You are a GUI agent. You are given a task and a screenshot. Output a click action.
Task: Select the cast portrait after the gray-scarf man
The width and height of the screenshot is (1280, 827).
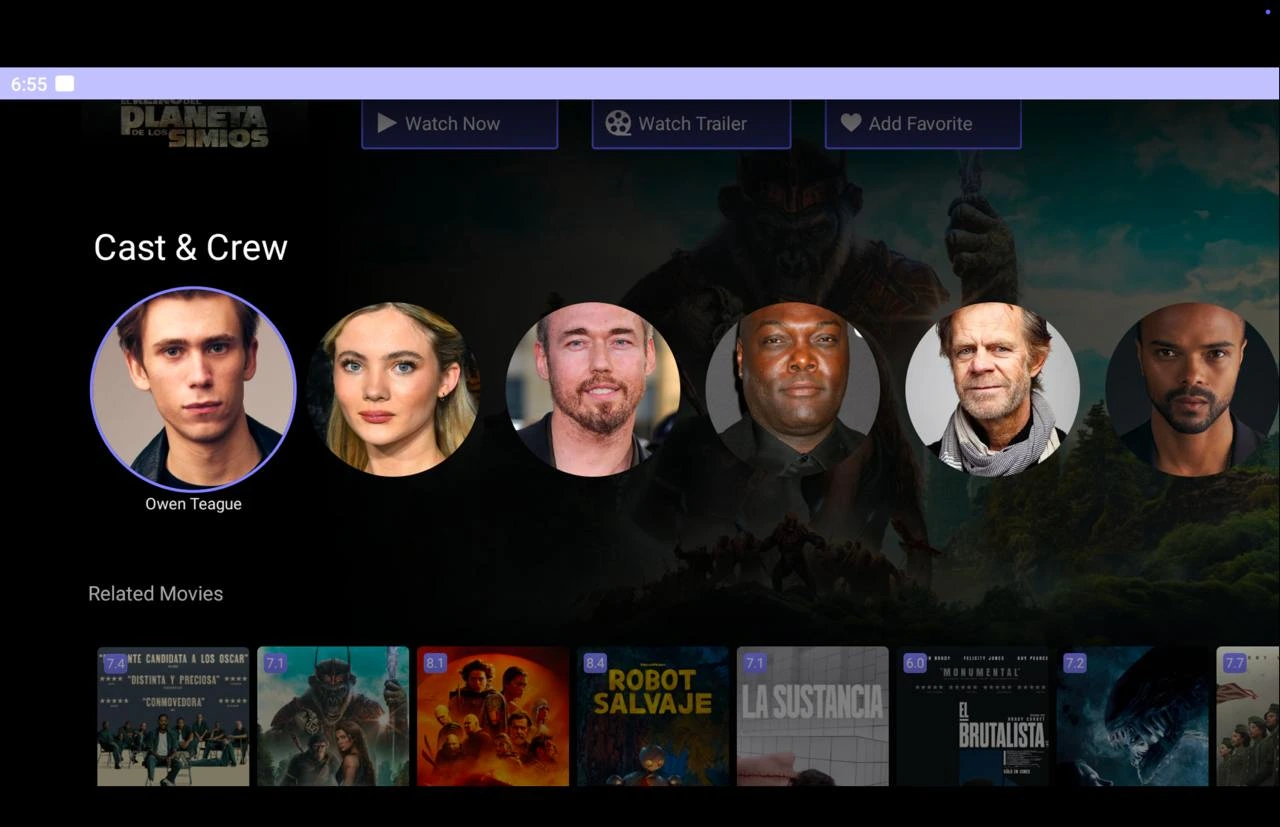pyautogui.click(x=1192, y=389)
